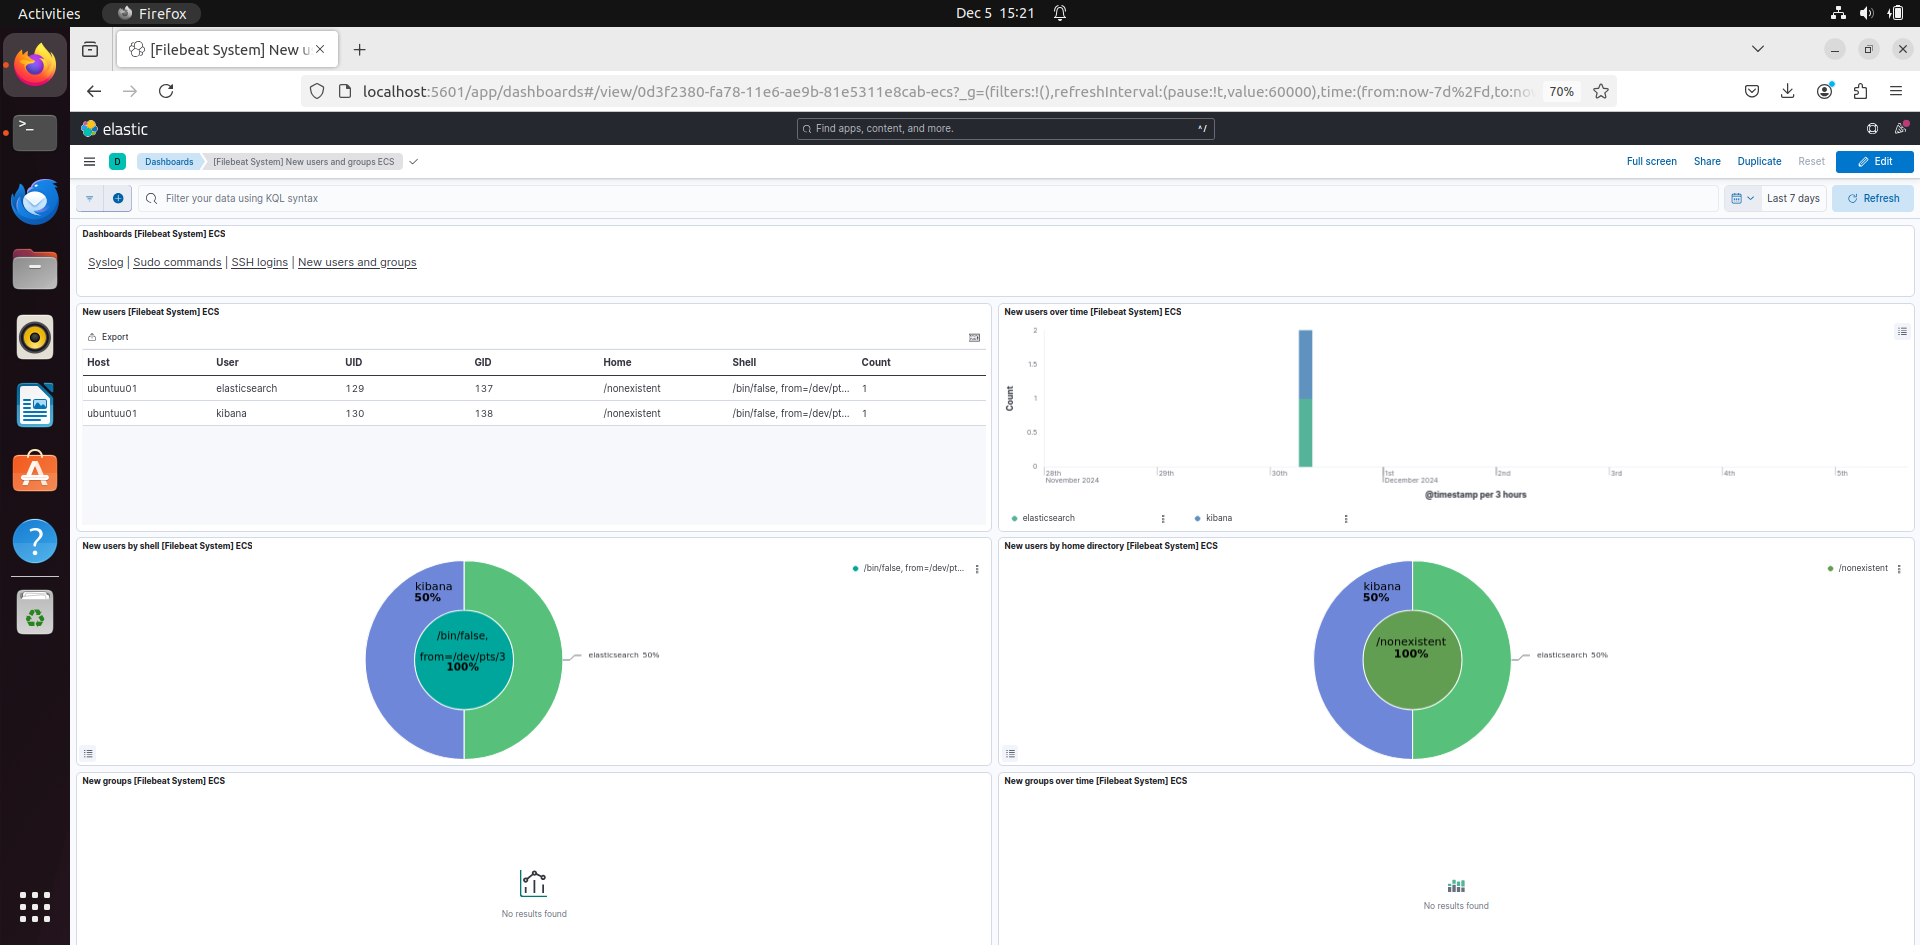Open the filter menu icon in query bar

click(90, 198)
